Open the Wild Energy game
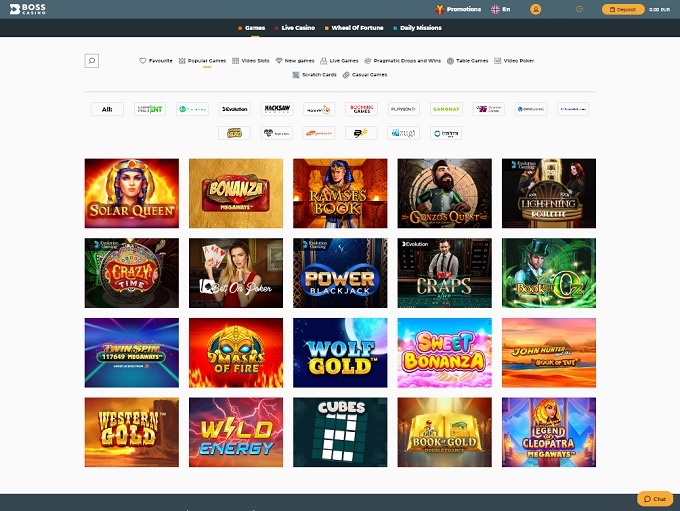The width and height of the screenshot is (680, 511). (236, 432)
